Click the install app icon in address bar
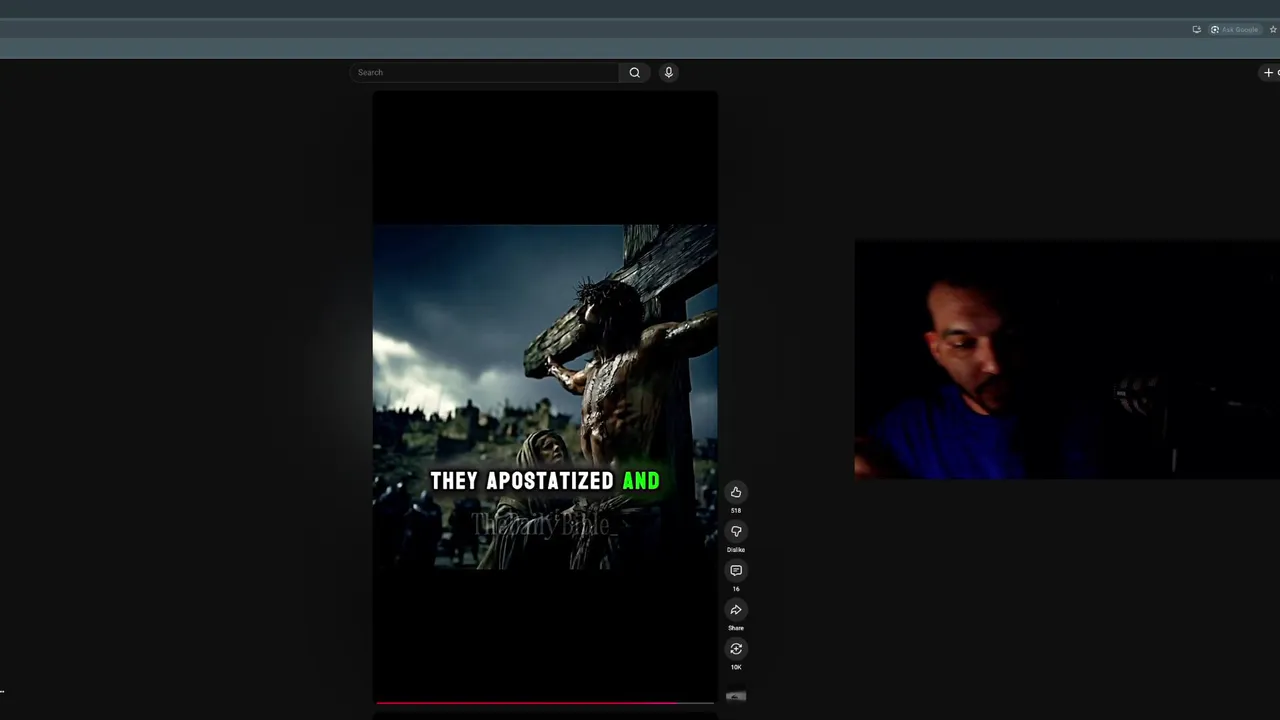 [x=1196, y=29]
